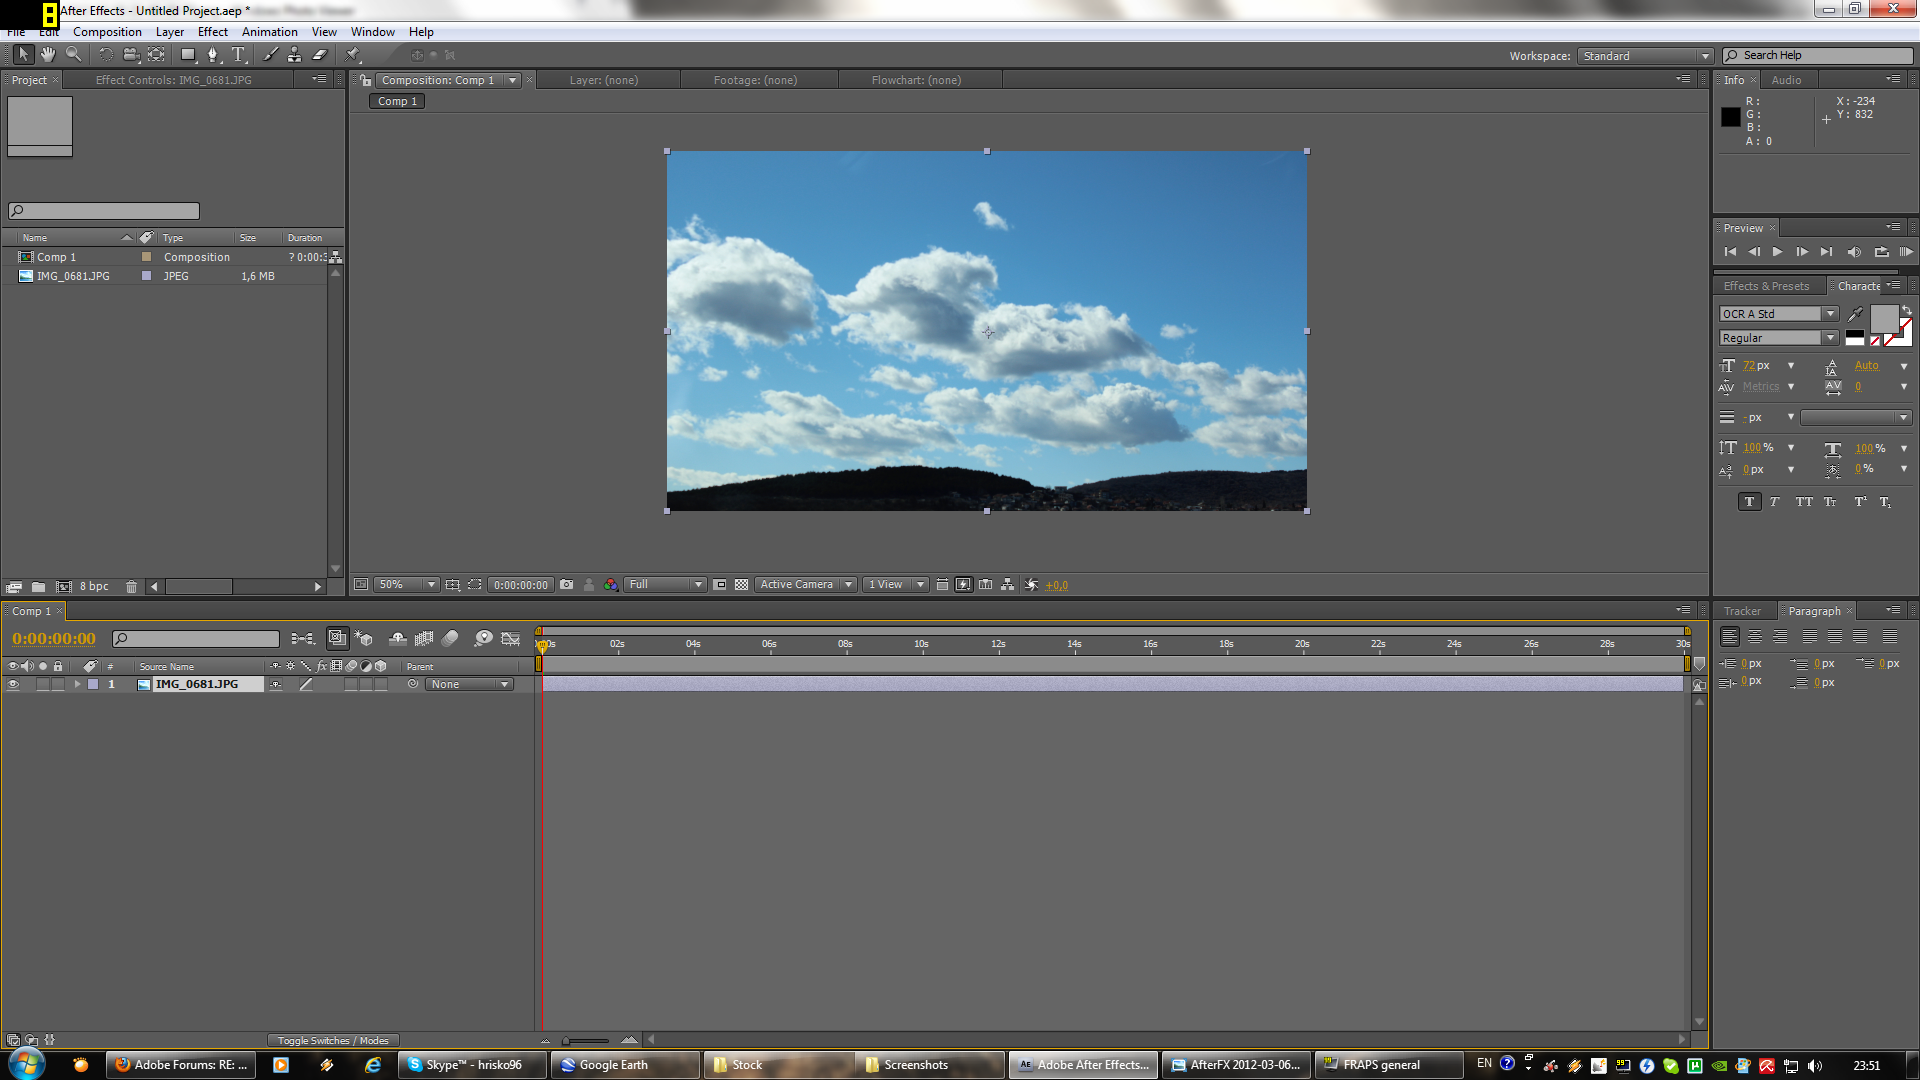Click the black and white default colors swatch

click(1855, 338)
